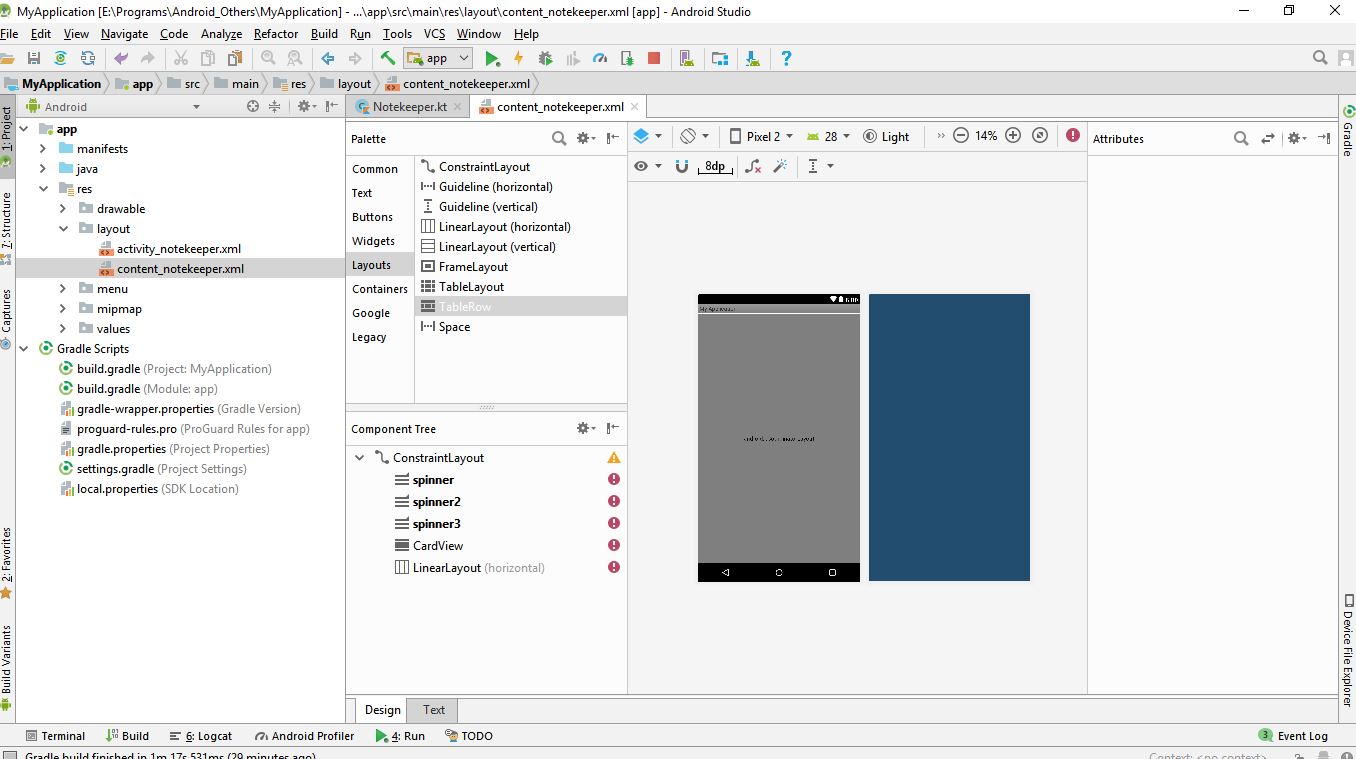Collapse ConstraintLayout in Component Tree
Screen dimensions: 1356x759
coord(360,457)
